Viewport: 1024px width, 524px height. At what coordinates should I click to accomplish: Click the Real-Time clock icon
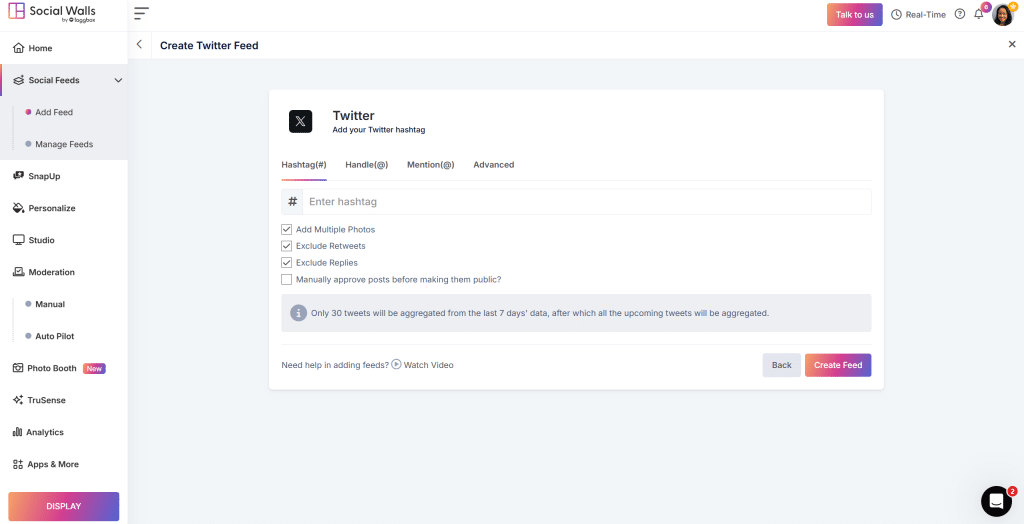click(x=896, y=14)
